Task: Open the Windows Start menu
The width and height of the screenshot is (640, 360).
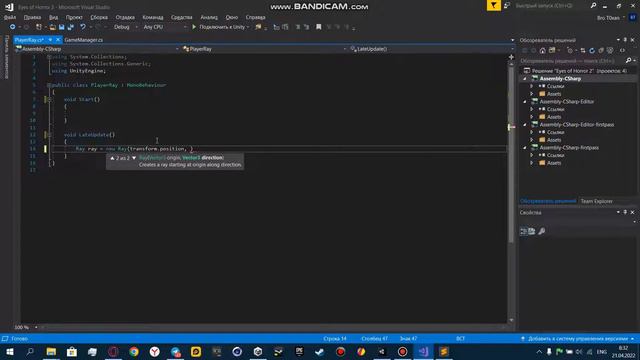Action: click(x=10, y=351)
